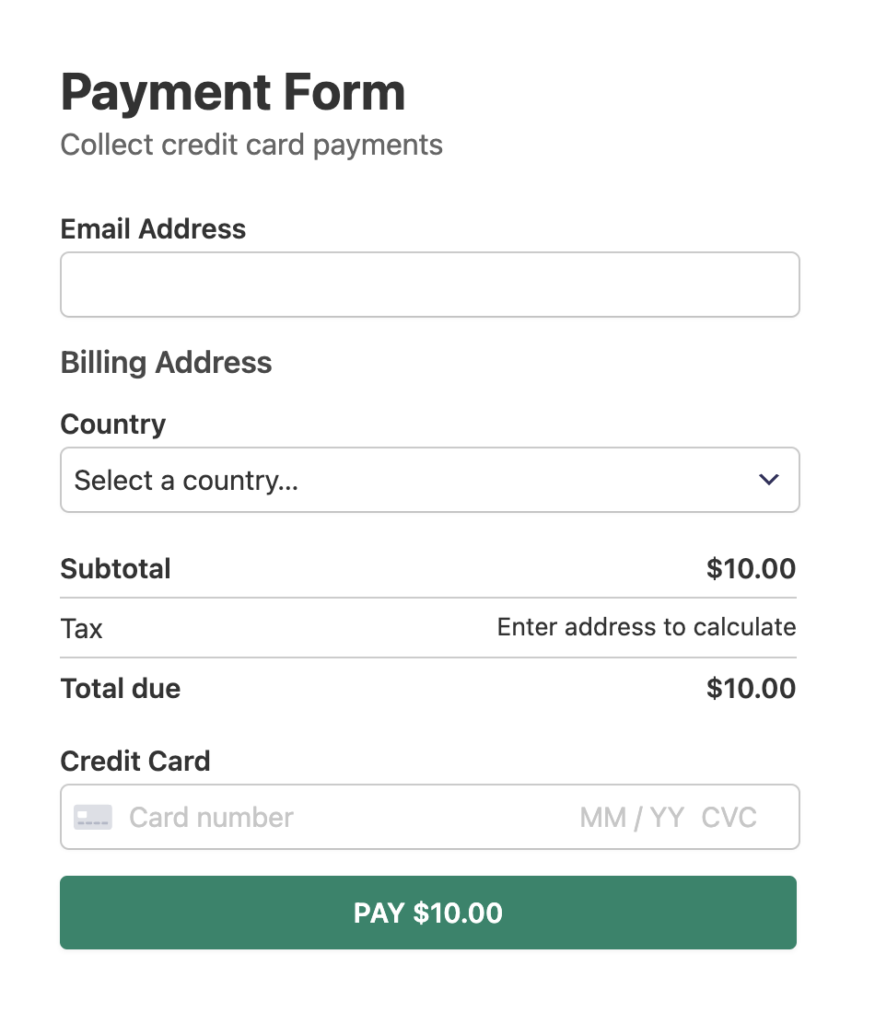
Task: Click the Subtotal row showing $10.00
Action: [x=430, y=568]
